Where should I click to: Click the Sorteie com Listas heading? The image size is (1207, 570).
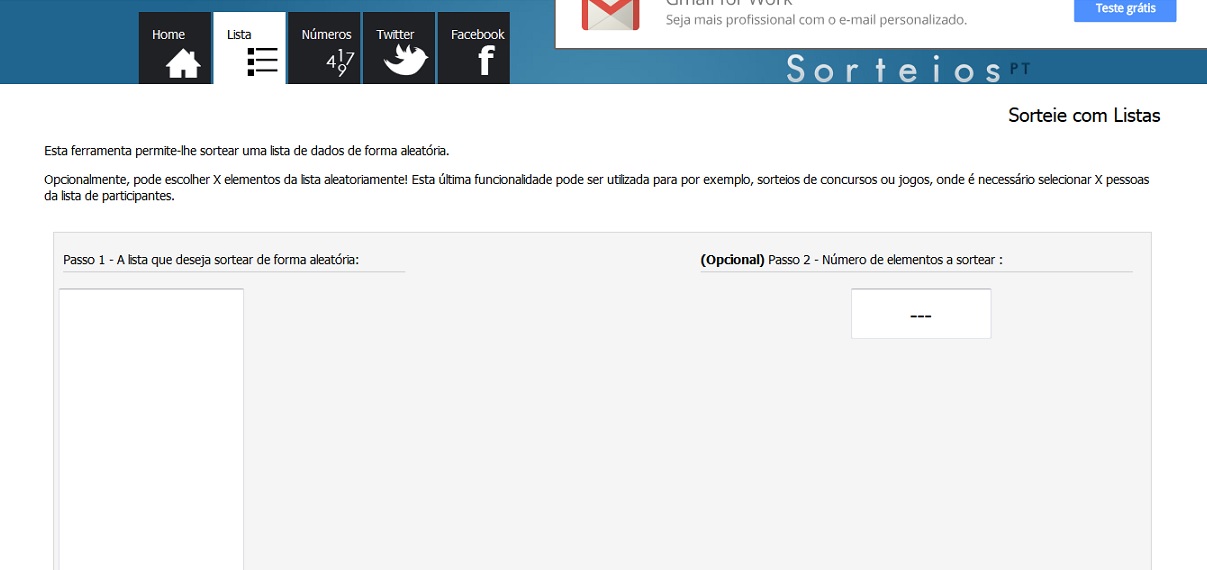pos(1084,116)
